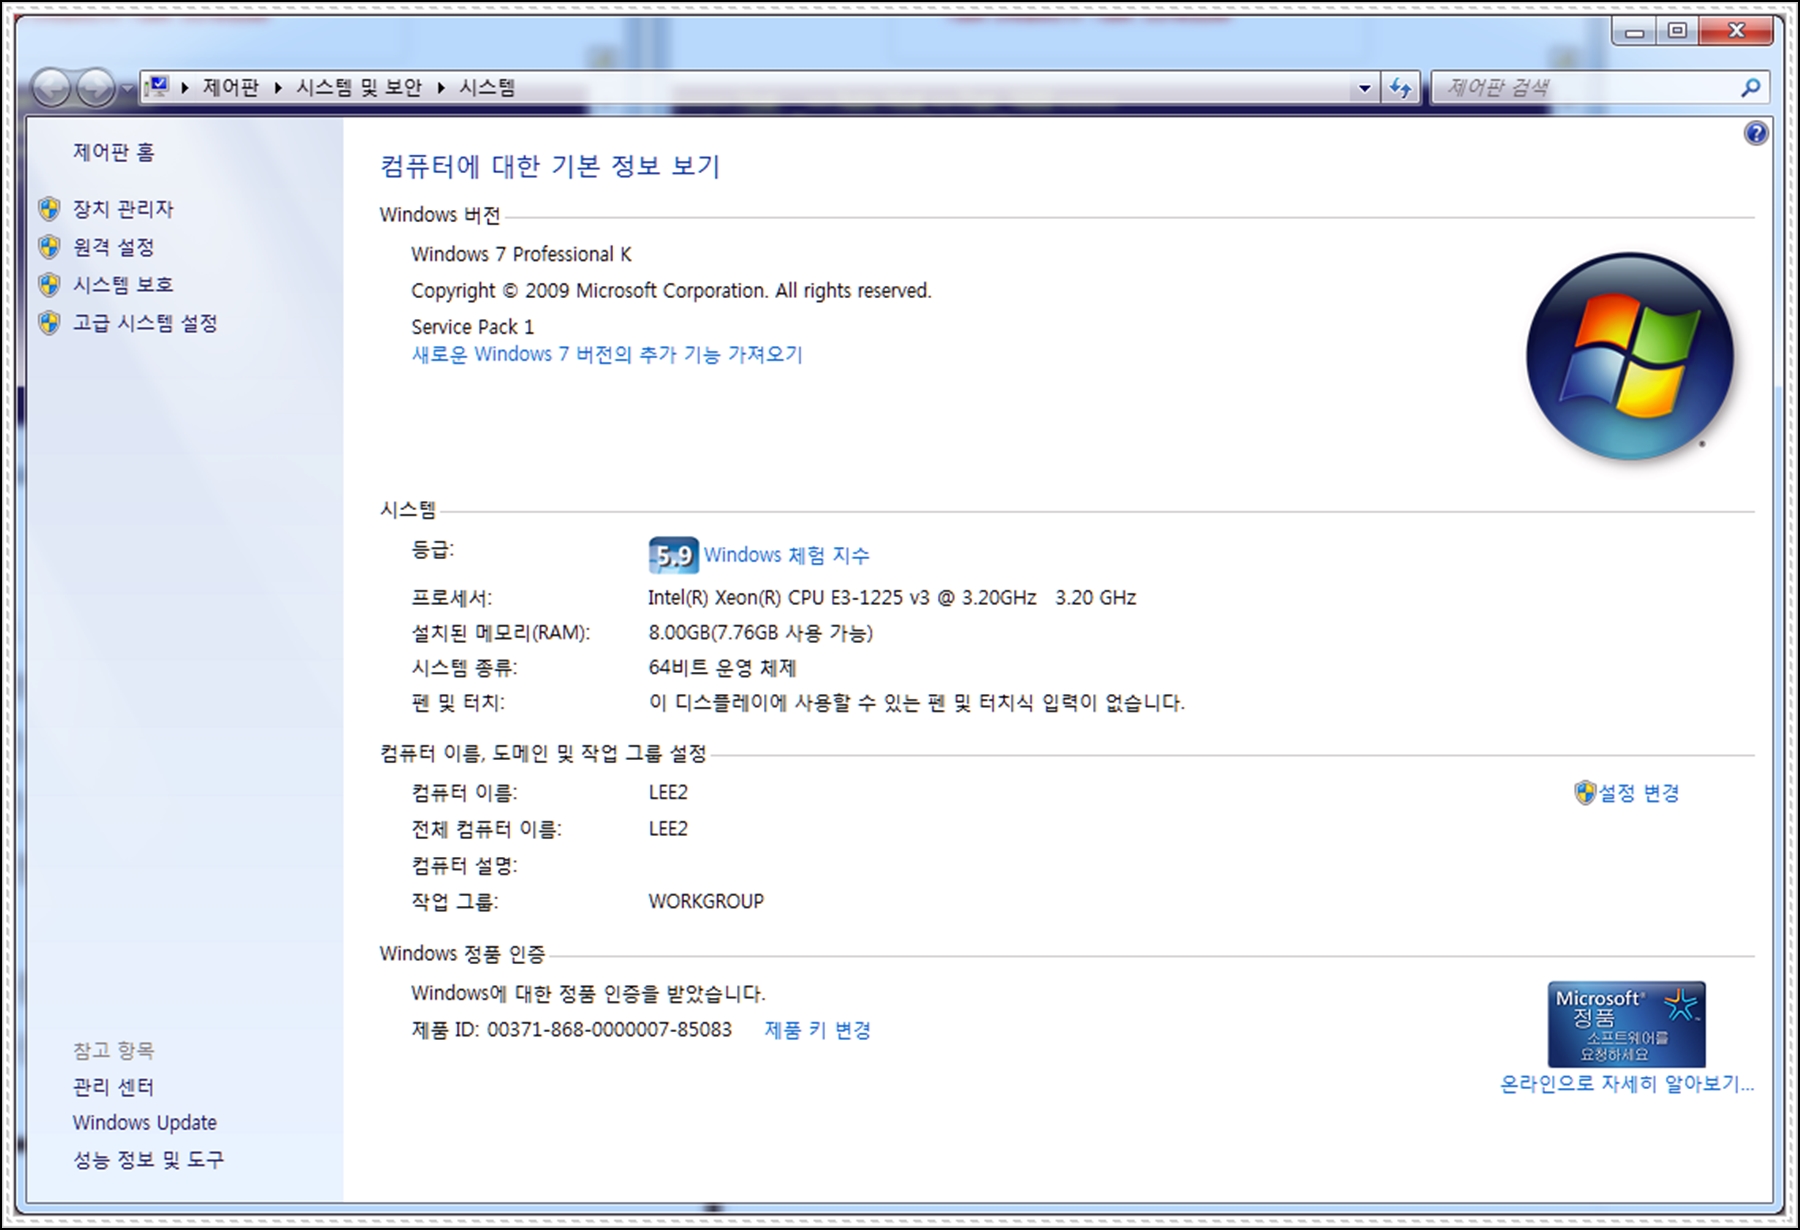Image resolution: width=1800 pixels, height=1230 pixels.
Task: Open 새로운 Windows 7 버전의 추가 기능 가져오기 link
Action: [607, 354]
